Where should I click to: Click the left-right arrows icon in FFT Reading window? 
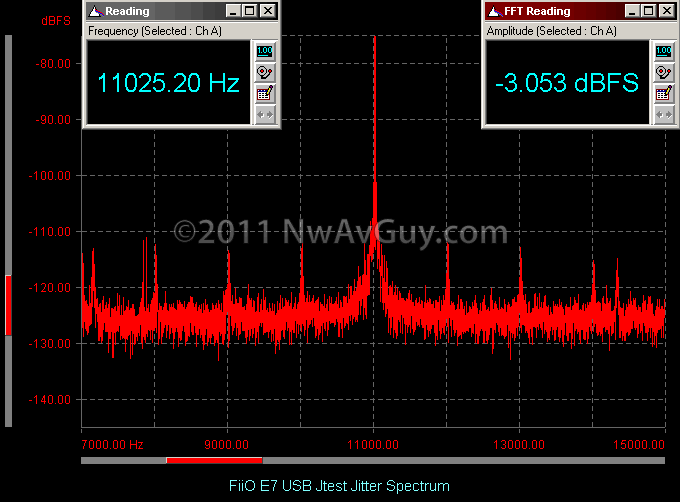coord(664,114)
